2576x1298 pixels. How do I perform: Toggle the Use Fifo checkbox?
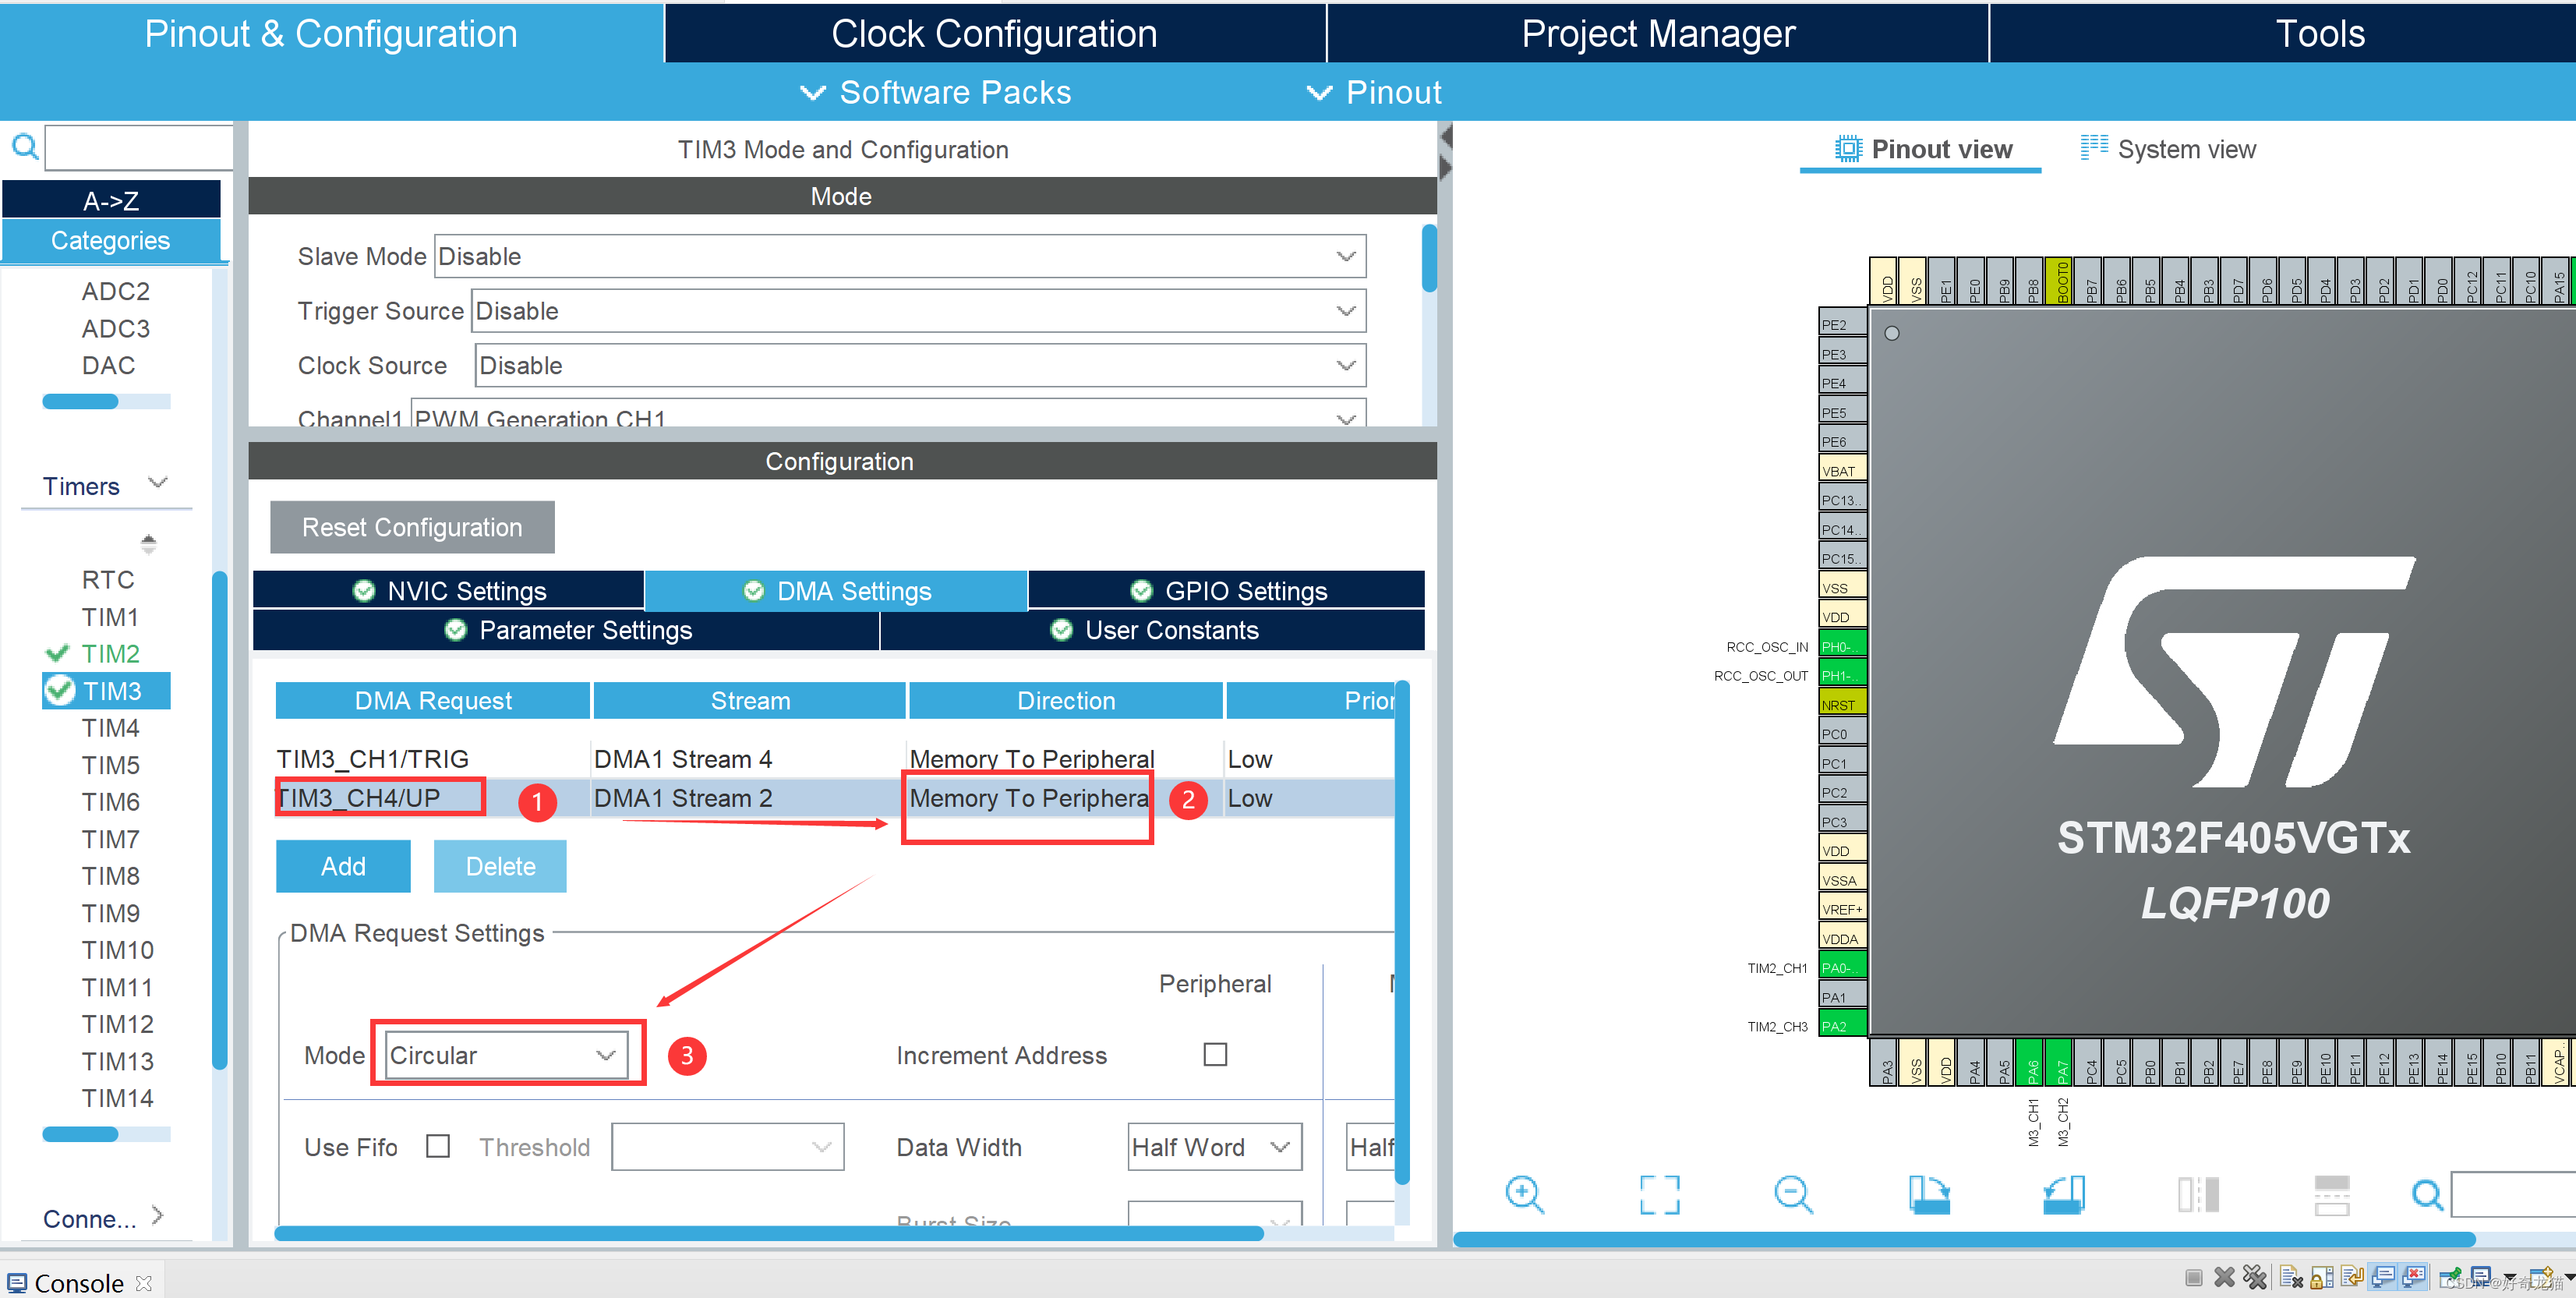coord(438,1146)
